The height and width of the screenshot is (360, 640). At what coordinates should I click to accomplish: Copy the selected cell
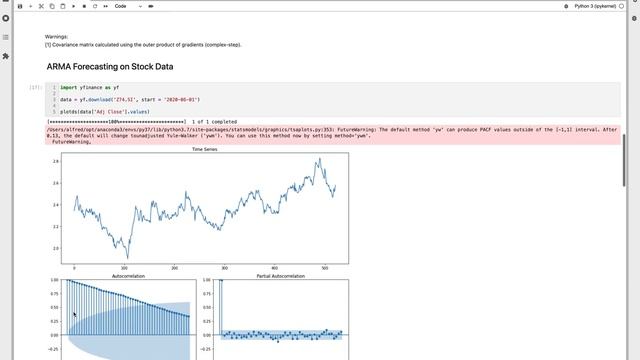52,6
